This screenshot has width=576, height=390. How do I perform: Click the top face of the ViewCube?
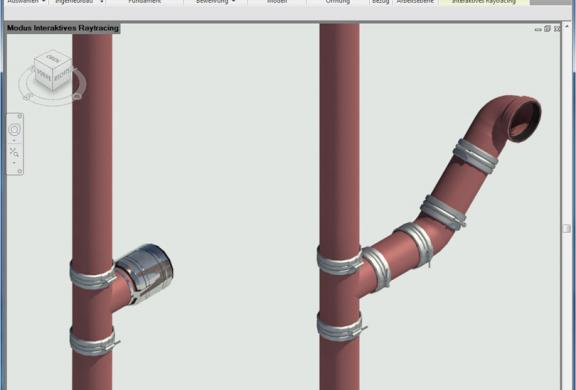coord(53,58)
